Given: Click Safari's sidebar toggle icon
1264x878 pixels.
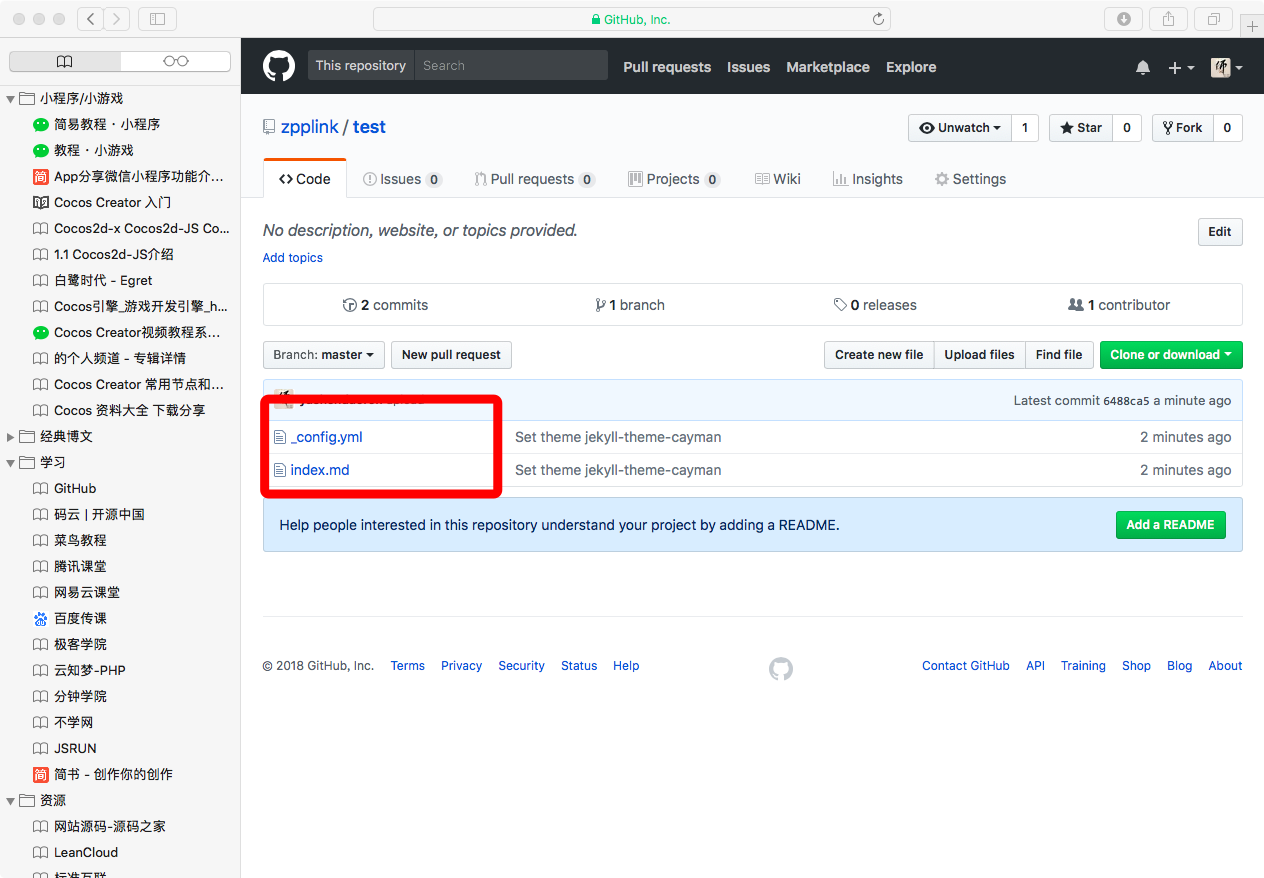Looking at the screenshot, I should pos(157,19).
